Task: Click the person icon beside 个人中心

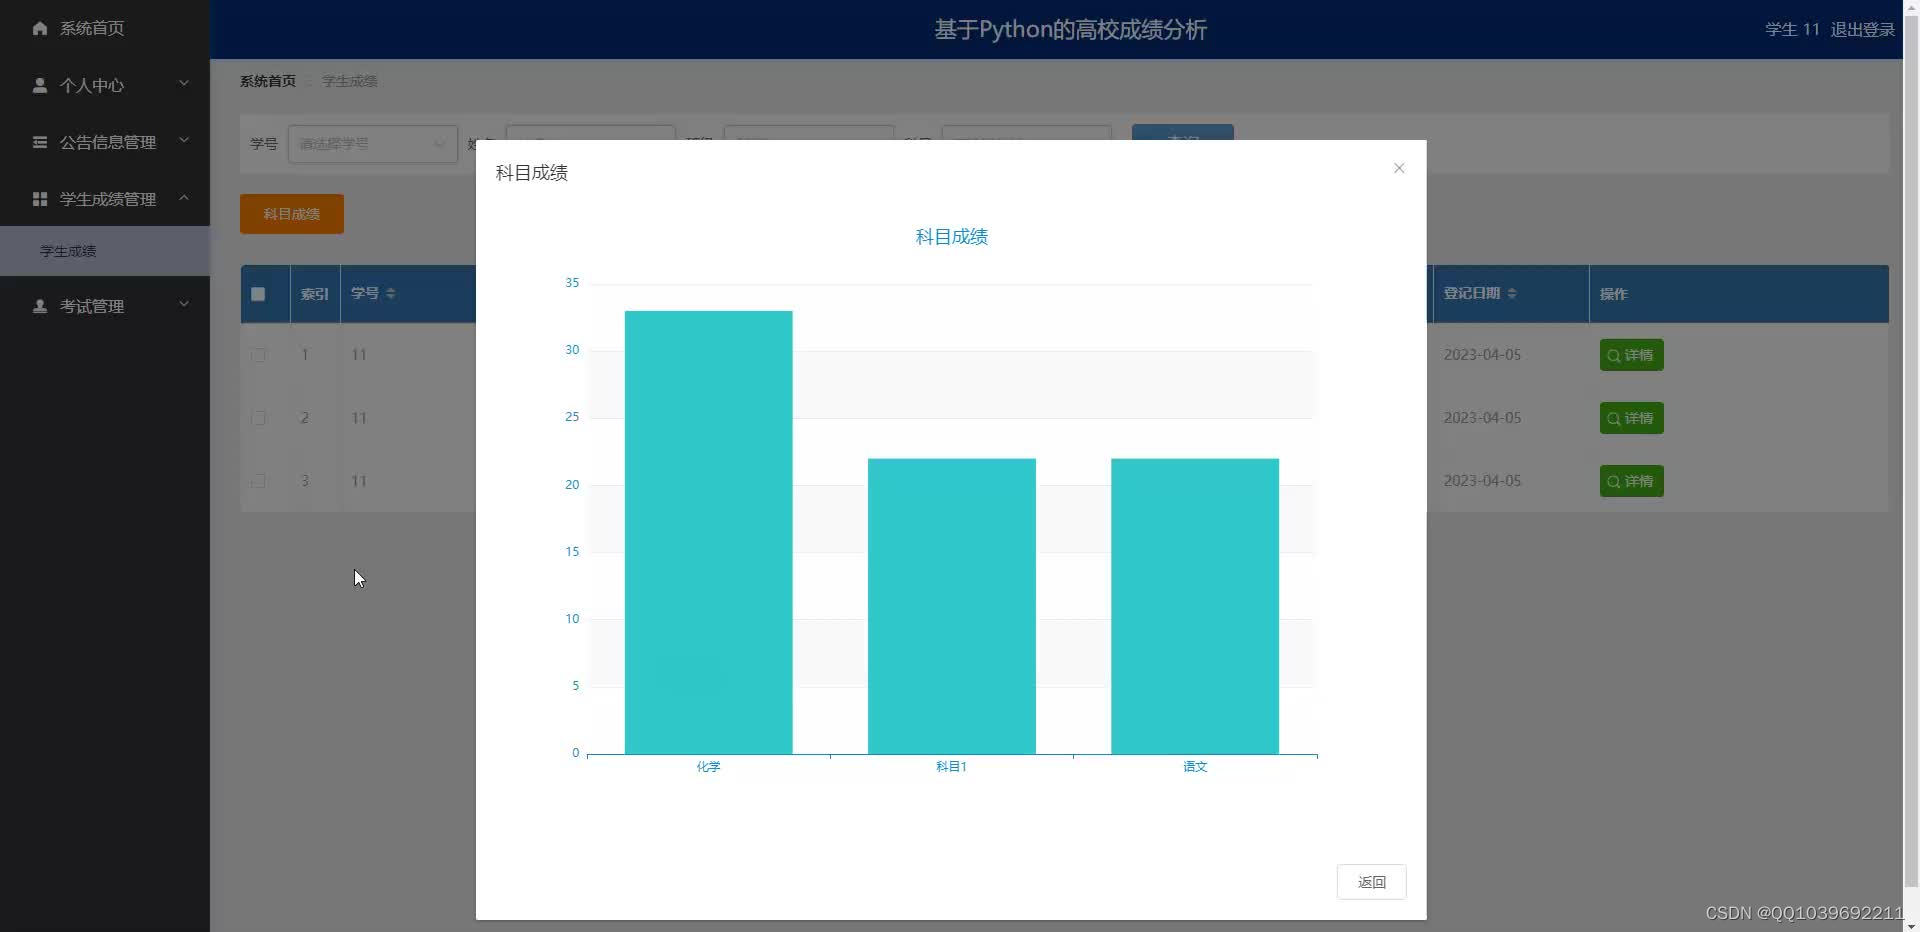Action: 40,85
